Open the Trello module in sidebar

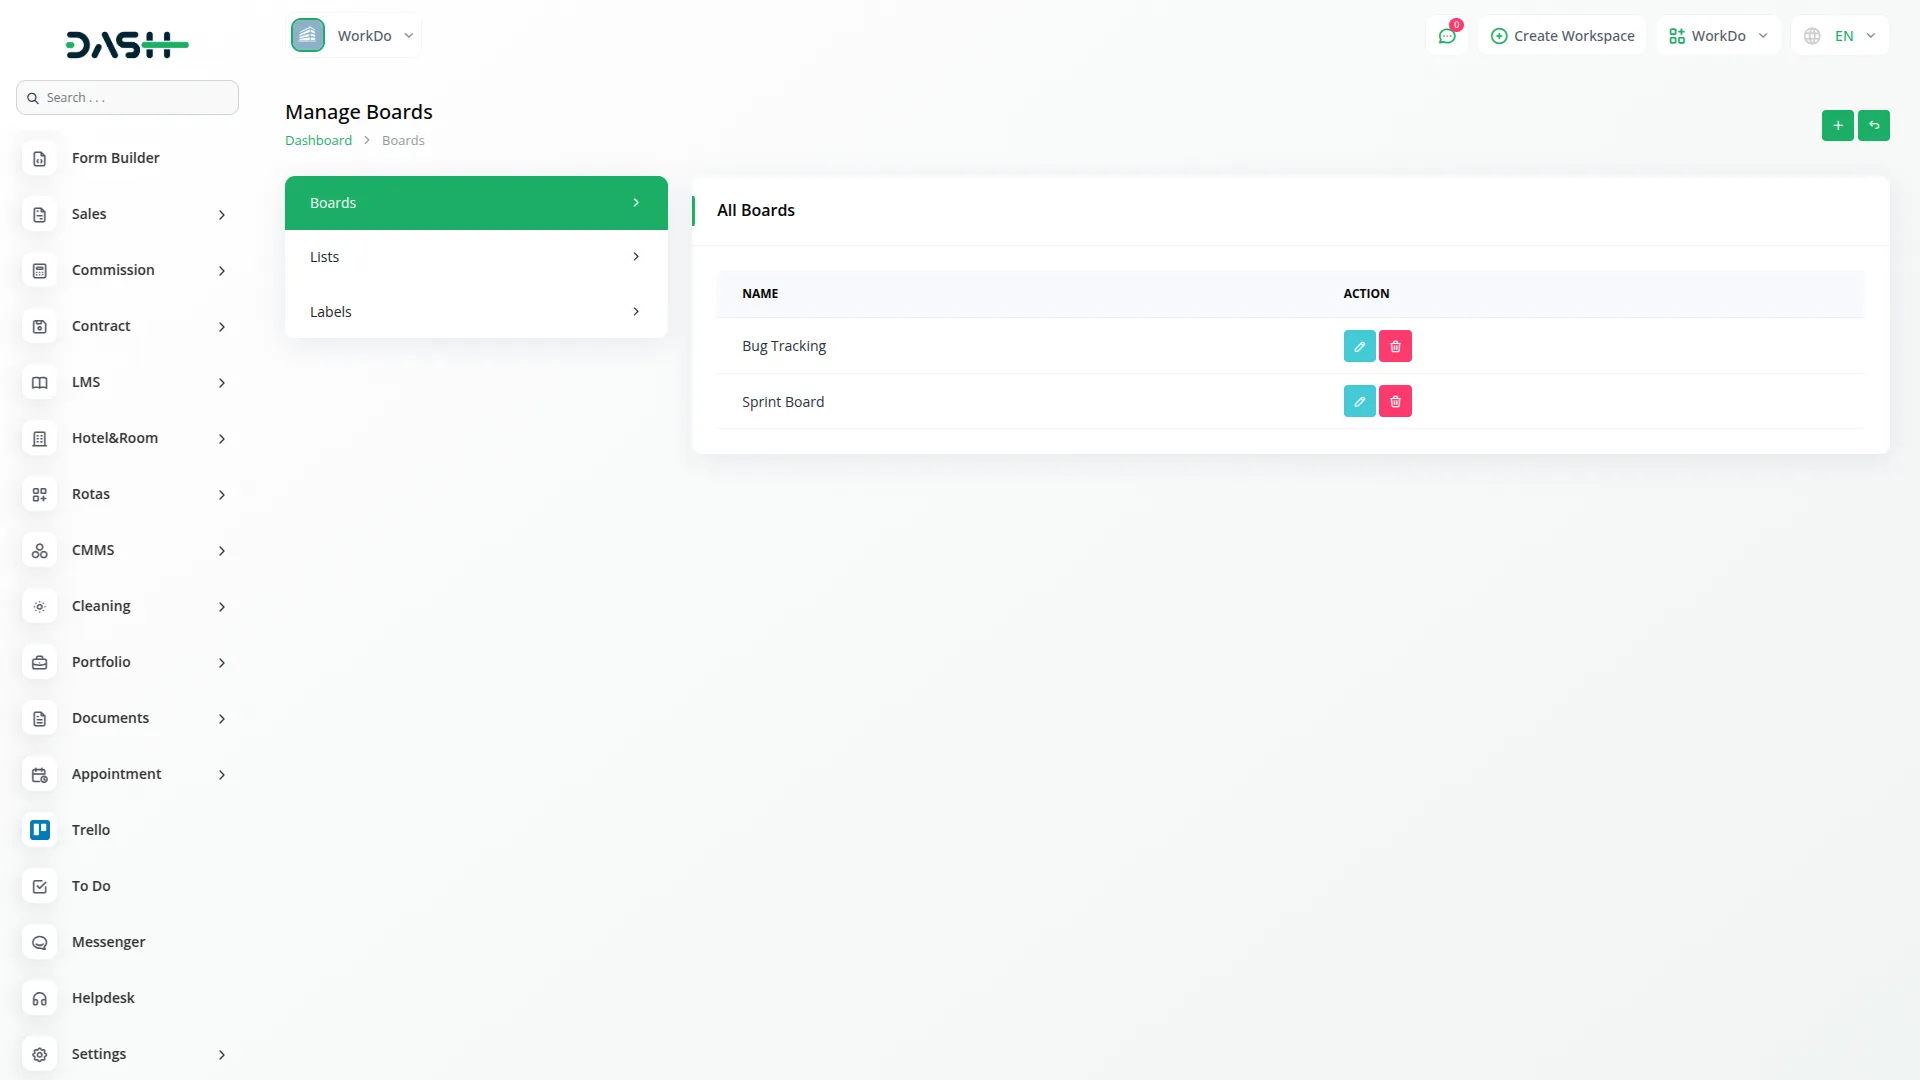(x=91, y=829)
